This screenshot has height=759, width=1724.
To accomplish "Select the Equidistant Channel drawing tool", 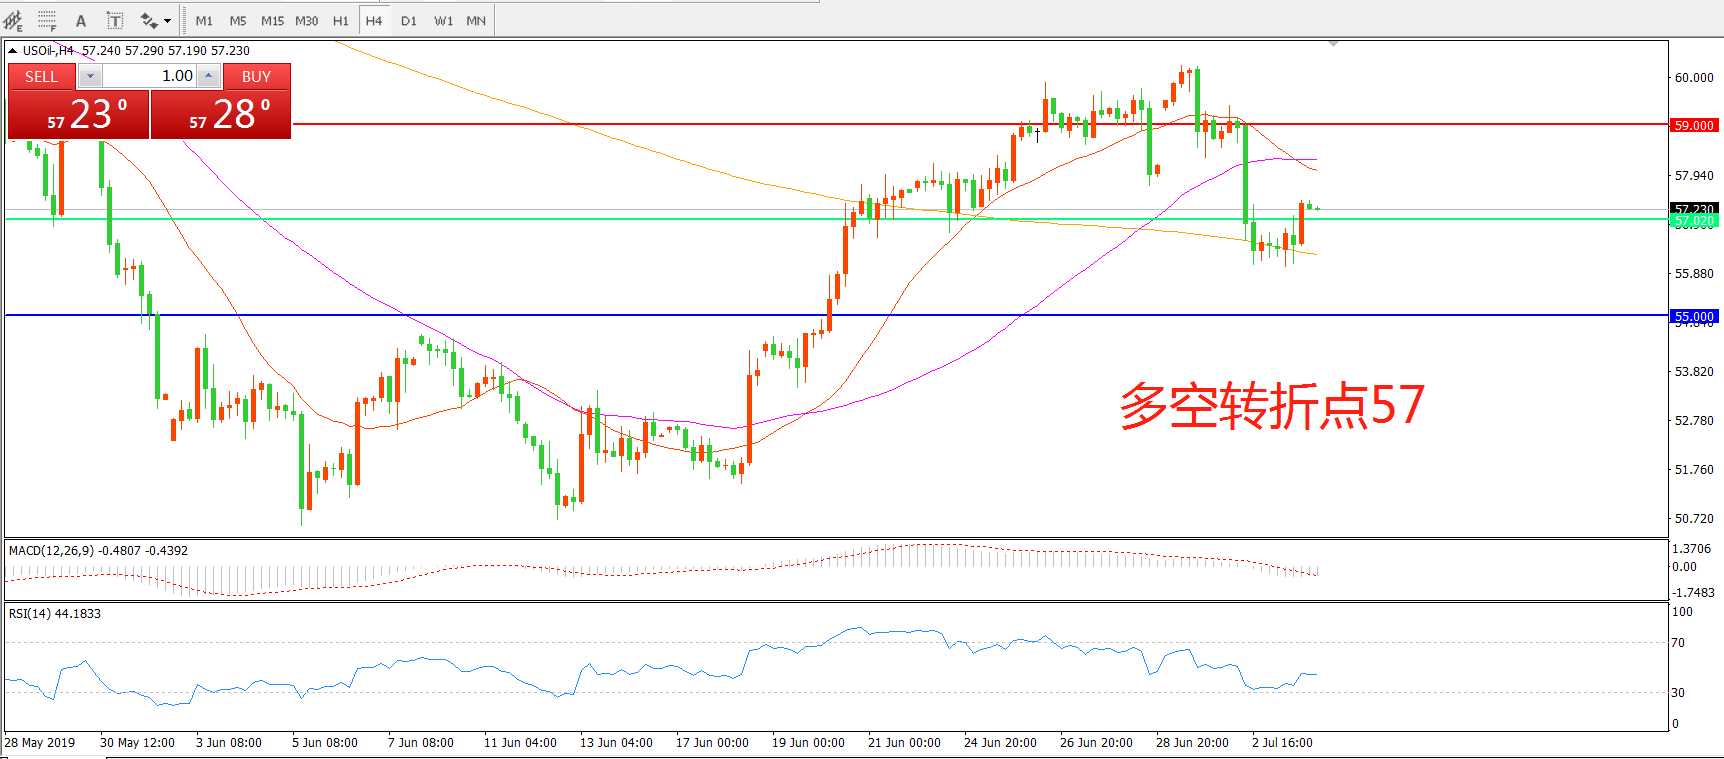I will pyautogui.click(x=13, y=20).
